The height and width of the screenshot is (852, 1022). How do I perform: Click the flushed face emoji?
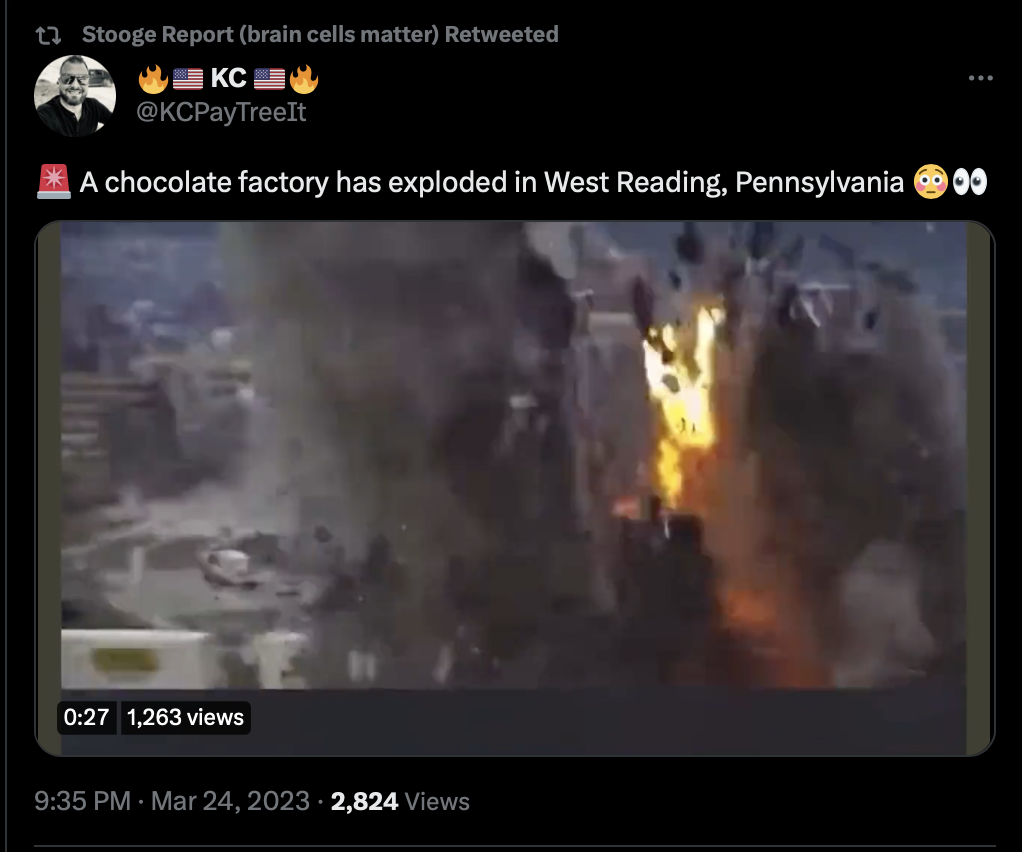pos(930,182)
